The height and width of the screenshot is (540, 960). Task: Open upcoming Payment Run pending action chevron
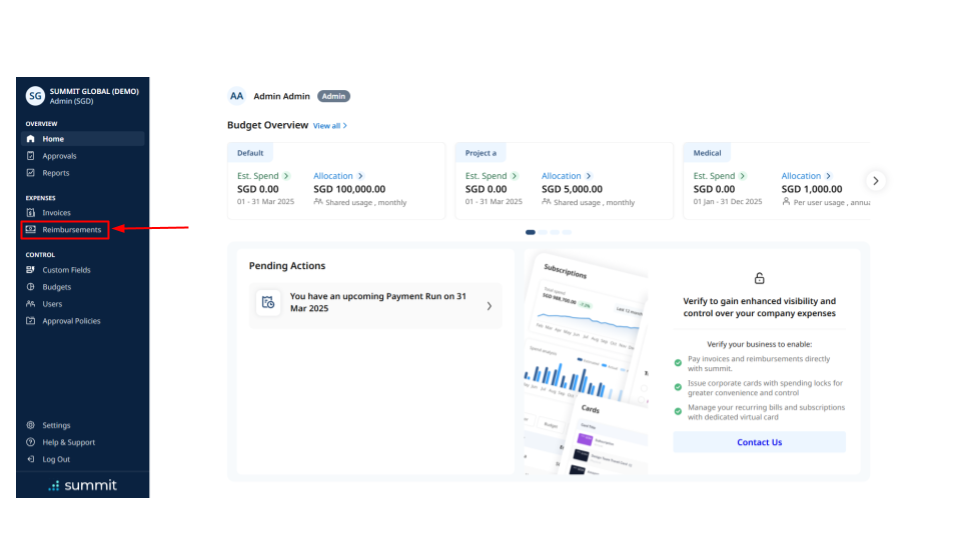click(489, 306)
